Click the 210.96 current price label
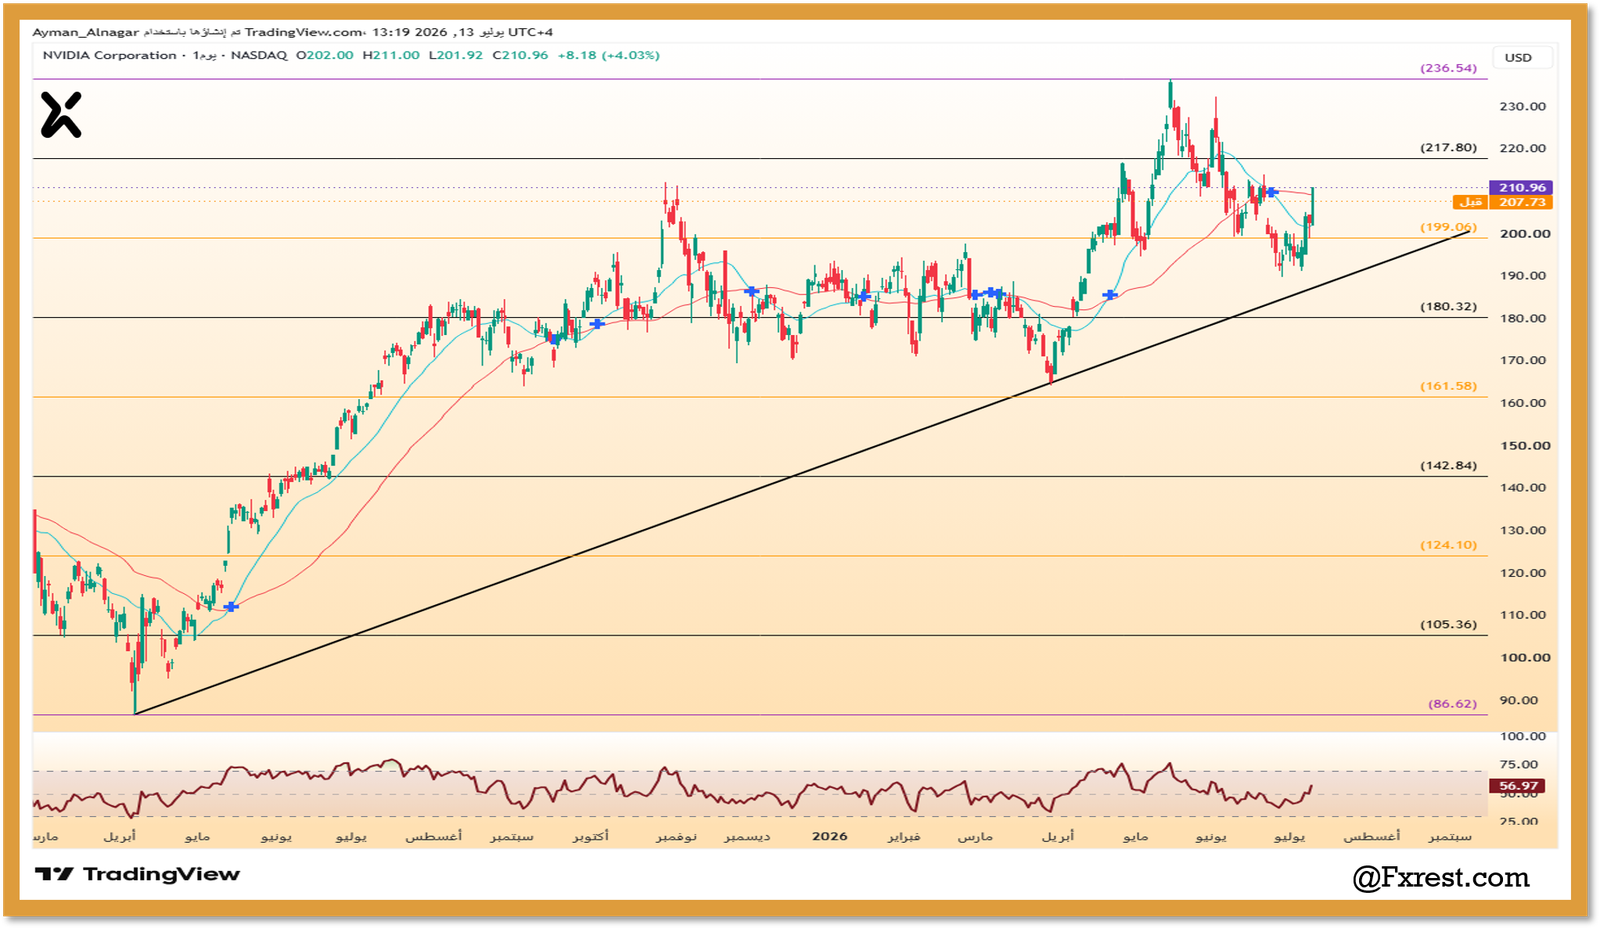Screen dimensions: 1600x929 click(x=1522, y=187)
